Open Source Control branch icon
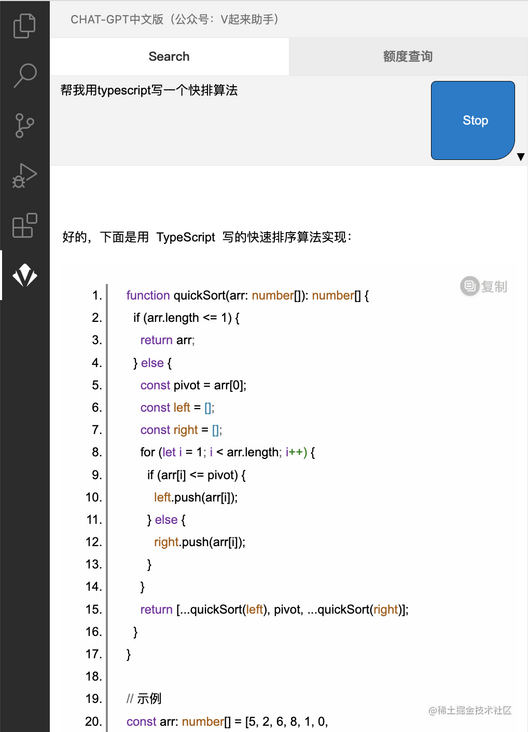The height and width of the screenshot is (732, 528). pyautogui.click(x=24, y=125)
